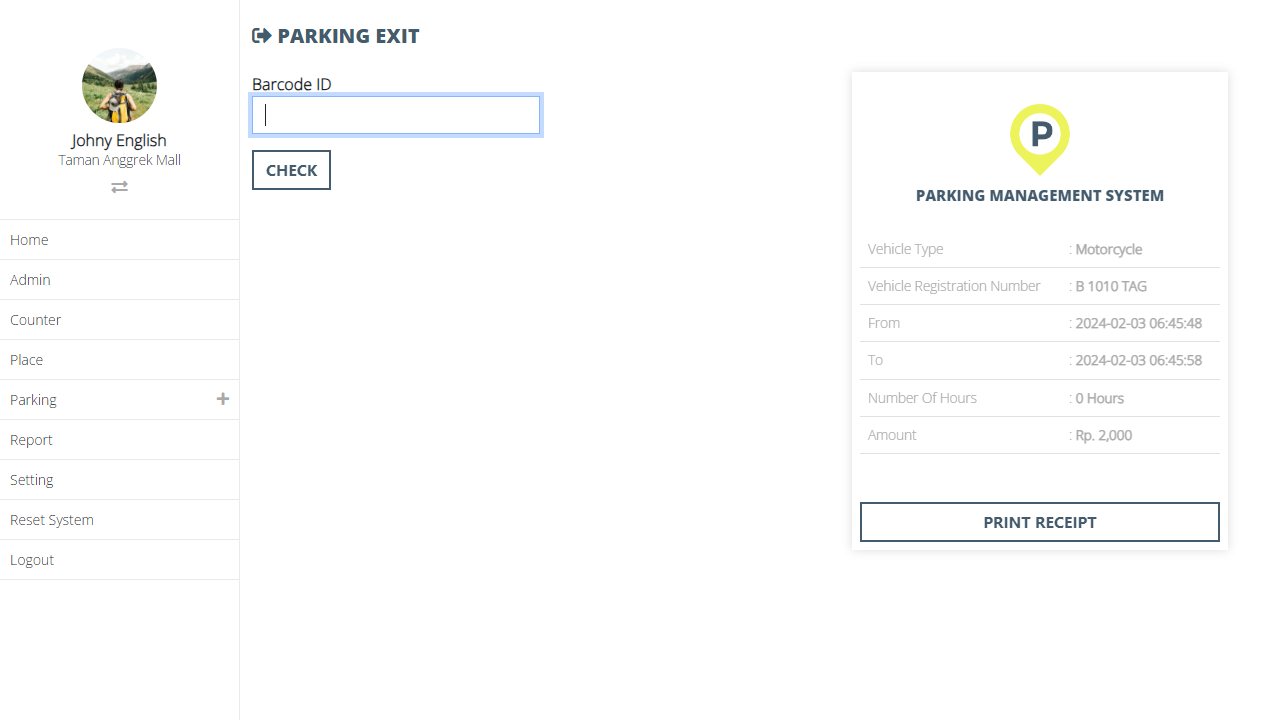
Task: Log out via the Logout item
Action: click(x=32, y=560)
